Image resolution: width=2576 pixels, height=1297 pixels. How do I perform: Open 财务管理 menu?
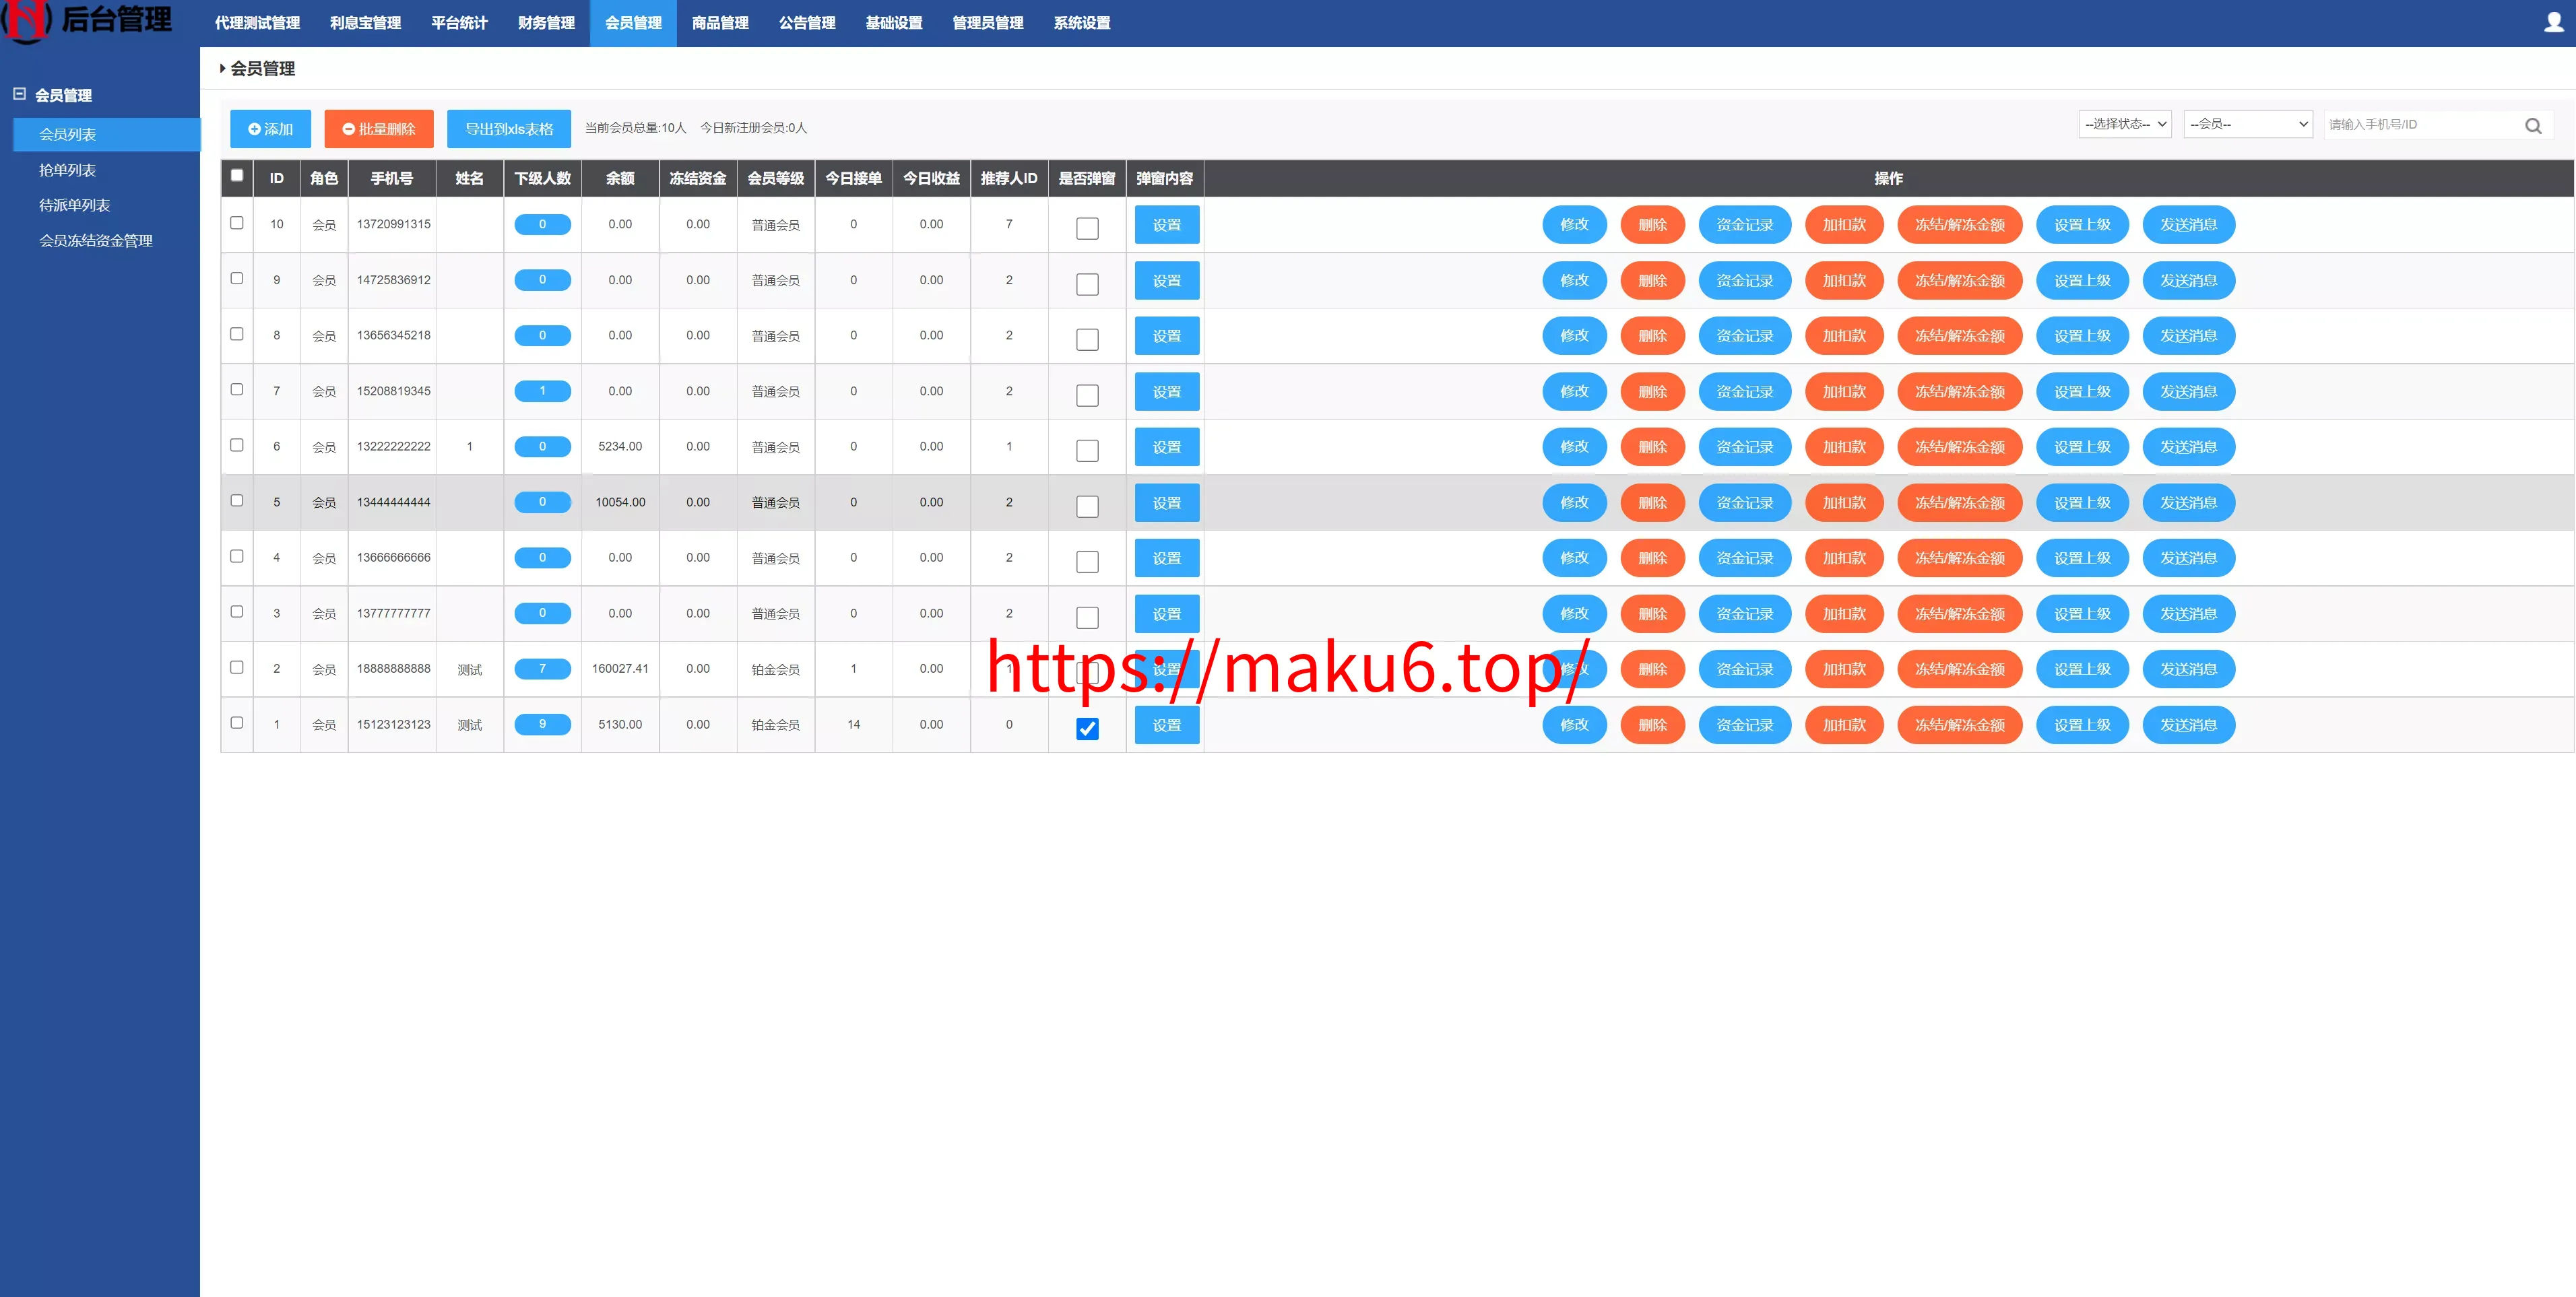point(546,23)
